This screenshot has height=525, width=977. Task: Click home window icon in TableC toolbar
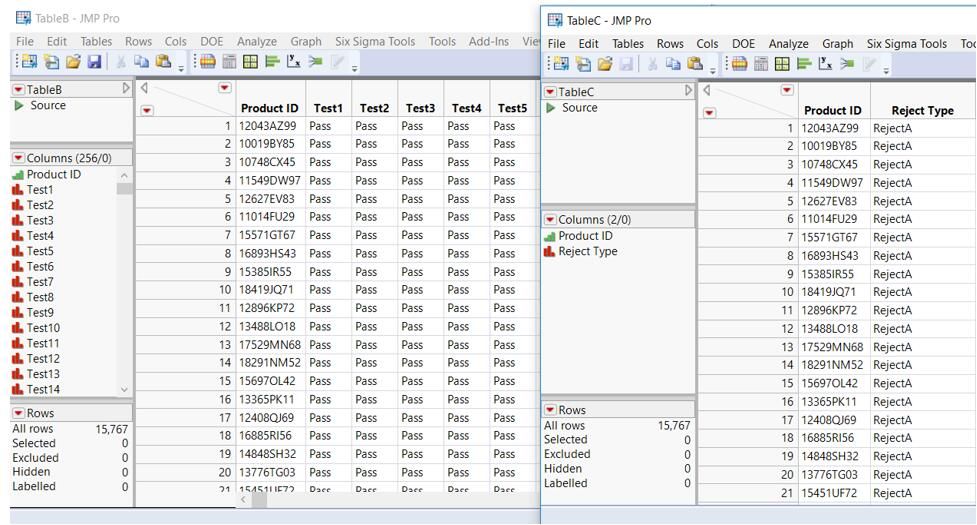740,64
